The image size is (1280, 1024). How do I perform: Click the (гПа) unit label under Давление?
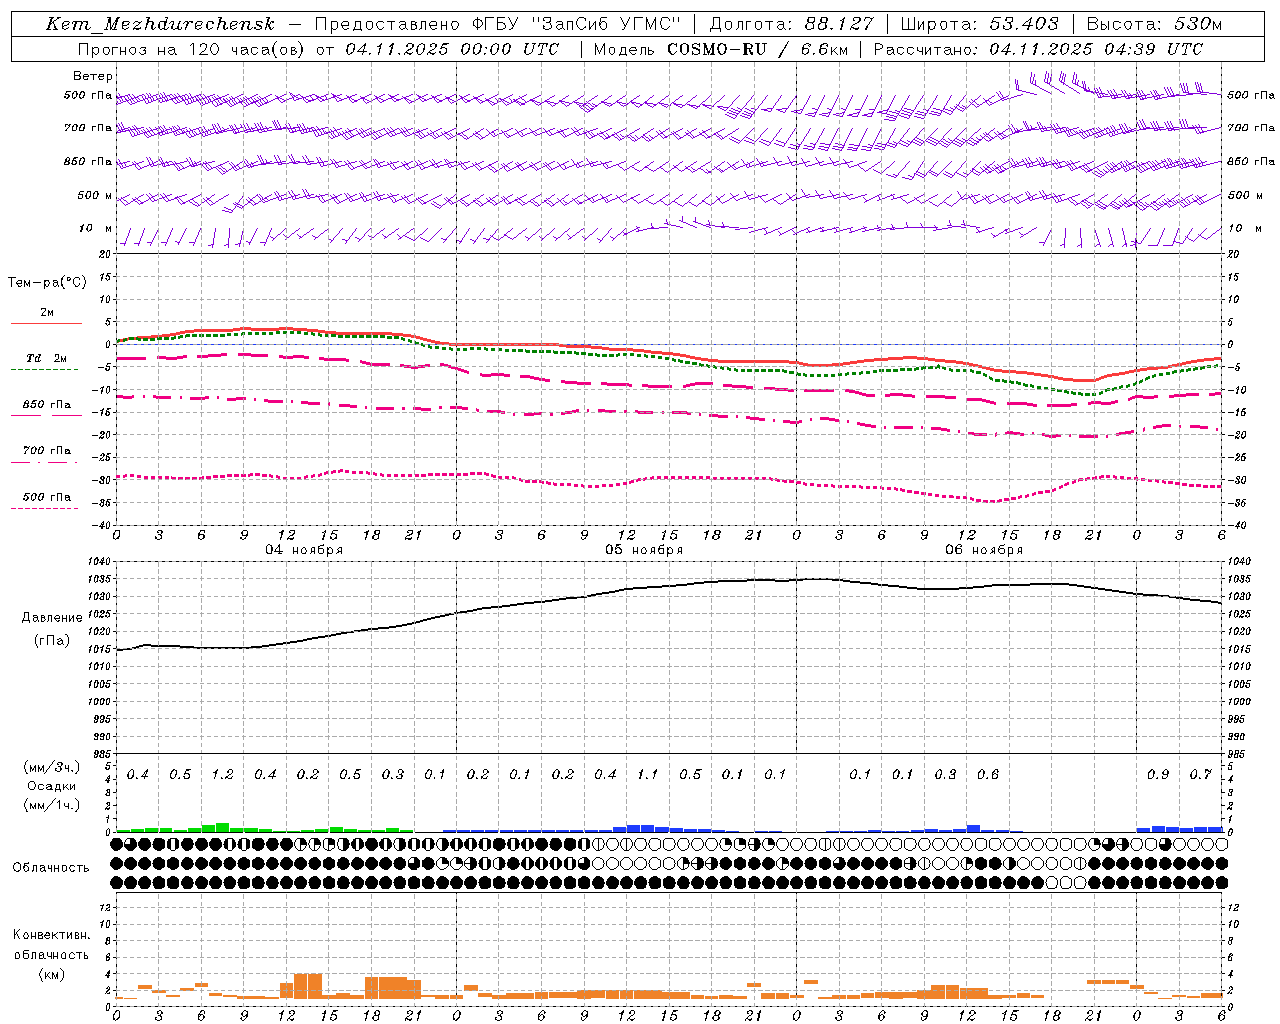[52, 641]
